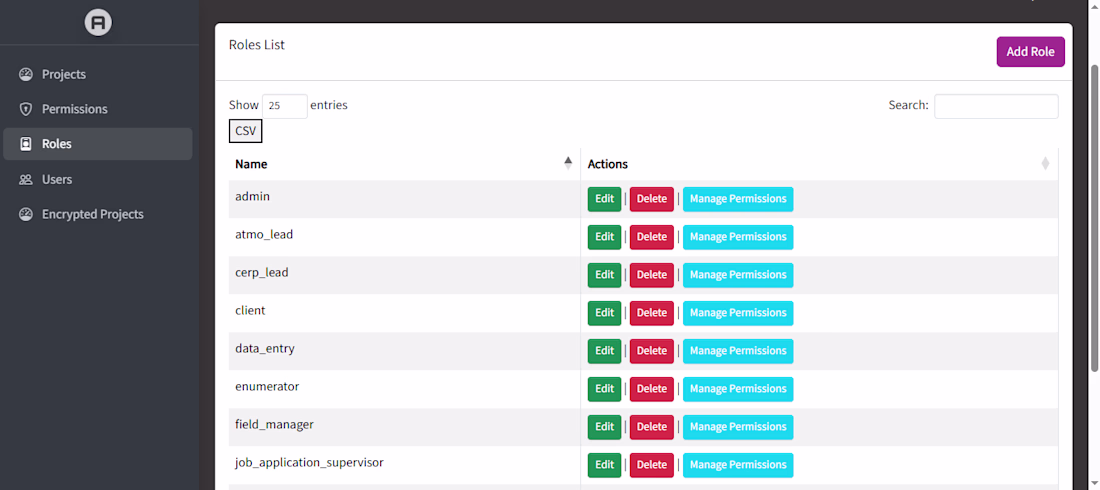
Task: Sort by Name column sort arrow
Action: click(x=568, y=164)
